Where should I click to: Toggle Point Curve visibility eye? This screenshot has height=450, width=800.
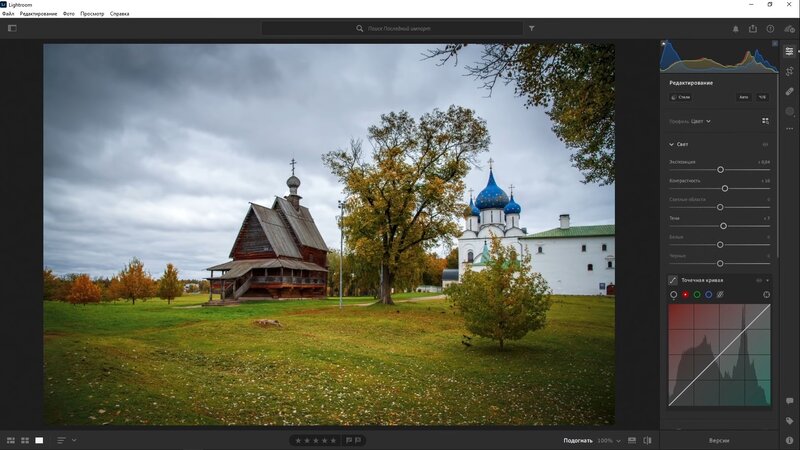759,280
